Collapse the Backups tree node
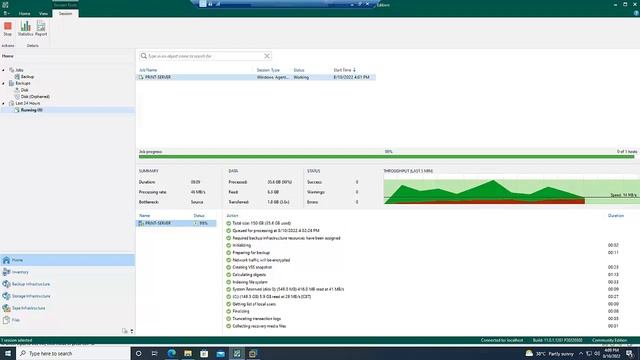 tap(4, 83)
